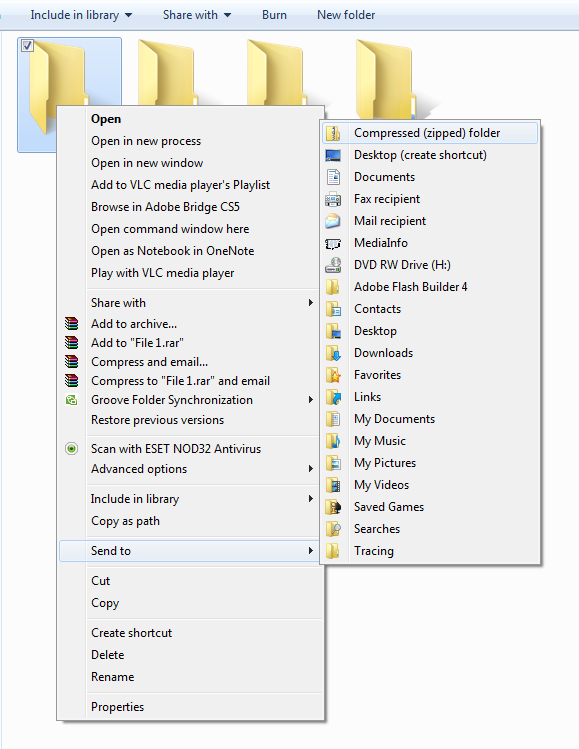Image resolution: width=579 pixels, height=749 pixels.
Task: Click the Tracing folder icon
Action: tap(333, 551)
